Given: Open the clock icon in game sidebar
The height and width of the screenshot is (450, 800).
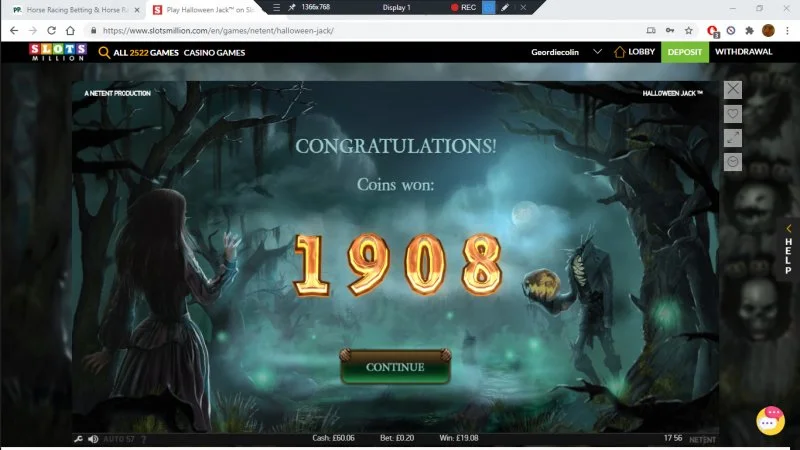Looking at the screenshot, I should pos(733,162).
